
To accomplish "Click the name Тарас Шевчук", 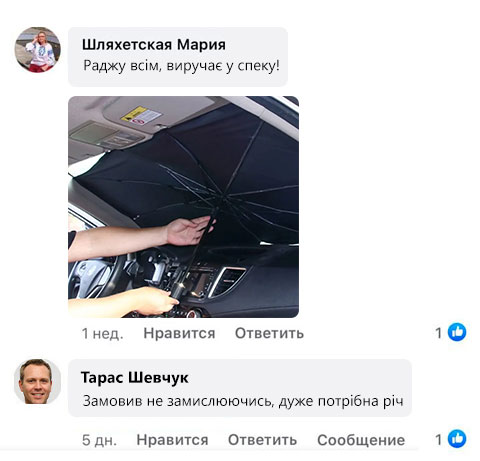I will pos(135,377).
